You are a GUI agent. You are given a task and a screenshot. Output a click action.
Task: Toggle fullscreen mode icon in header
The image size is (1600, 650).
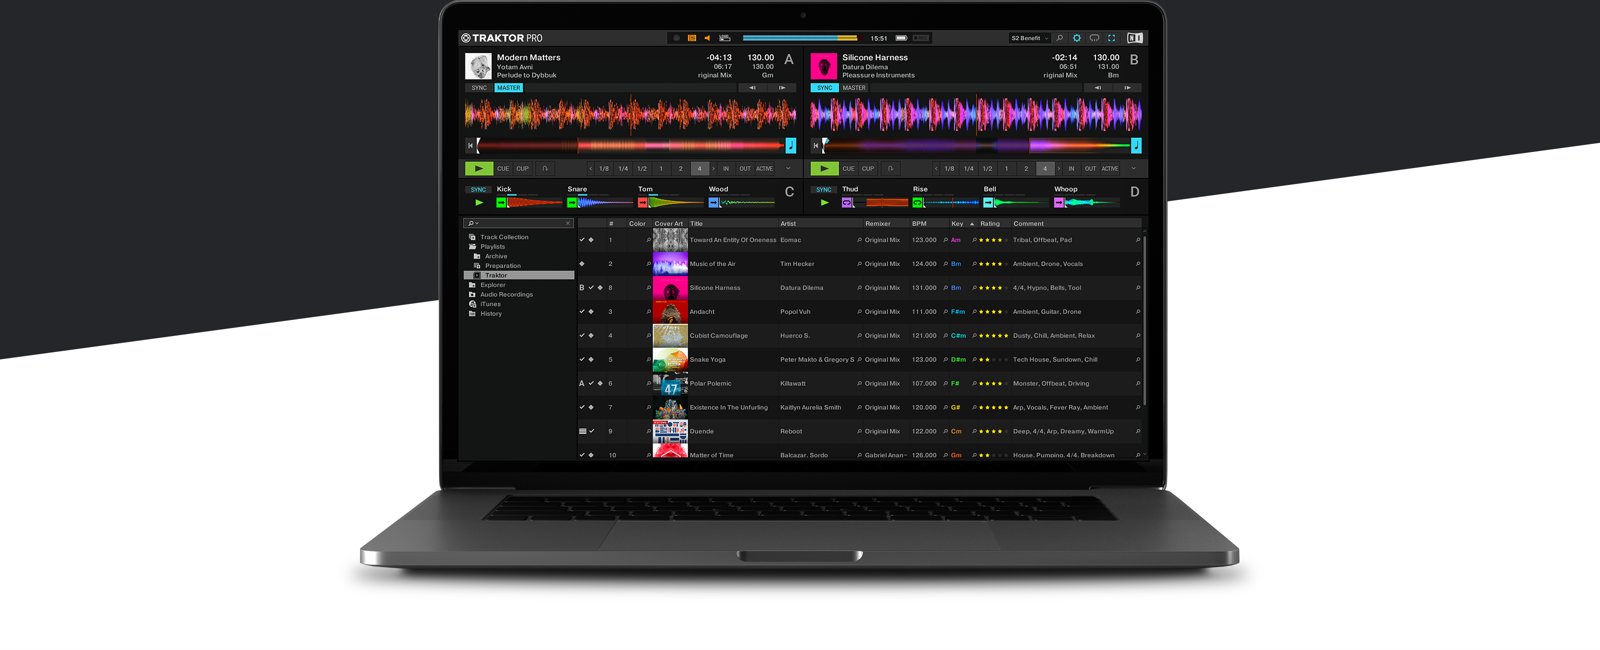point(1111,38)
